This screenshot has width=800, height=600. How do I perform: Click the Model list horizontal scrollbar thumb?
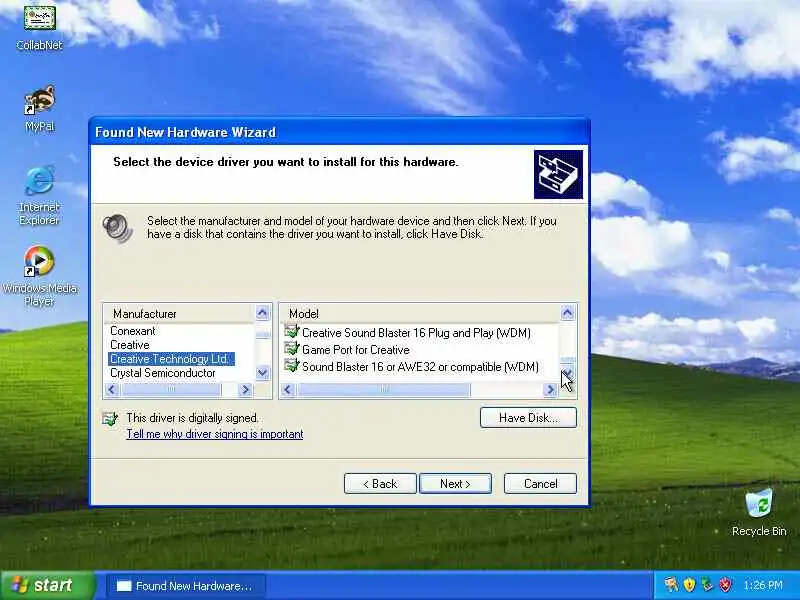384,390
